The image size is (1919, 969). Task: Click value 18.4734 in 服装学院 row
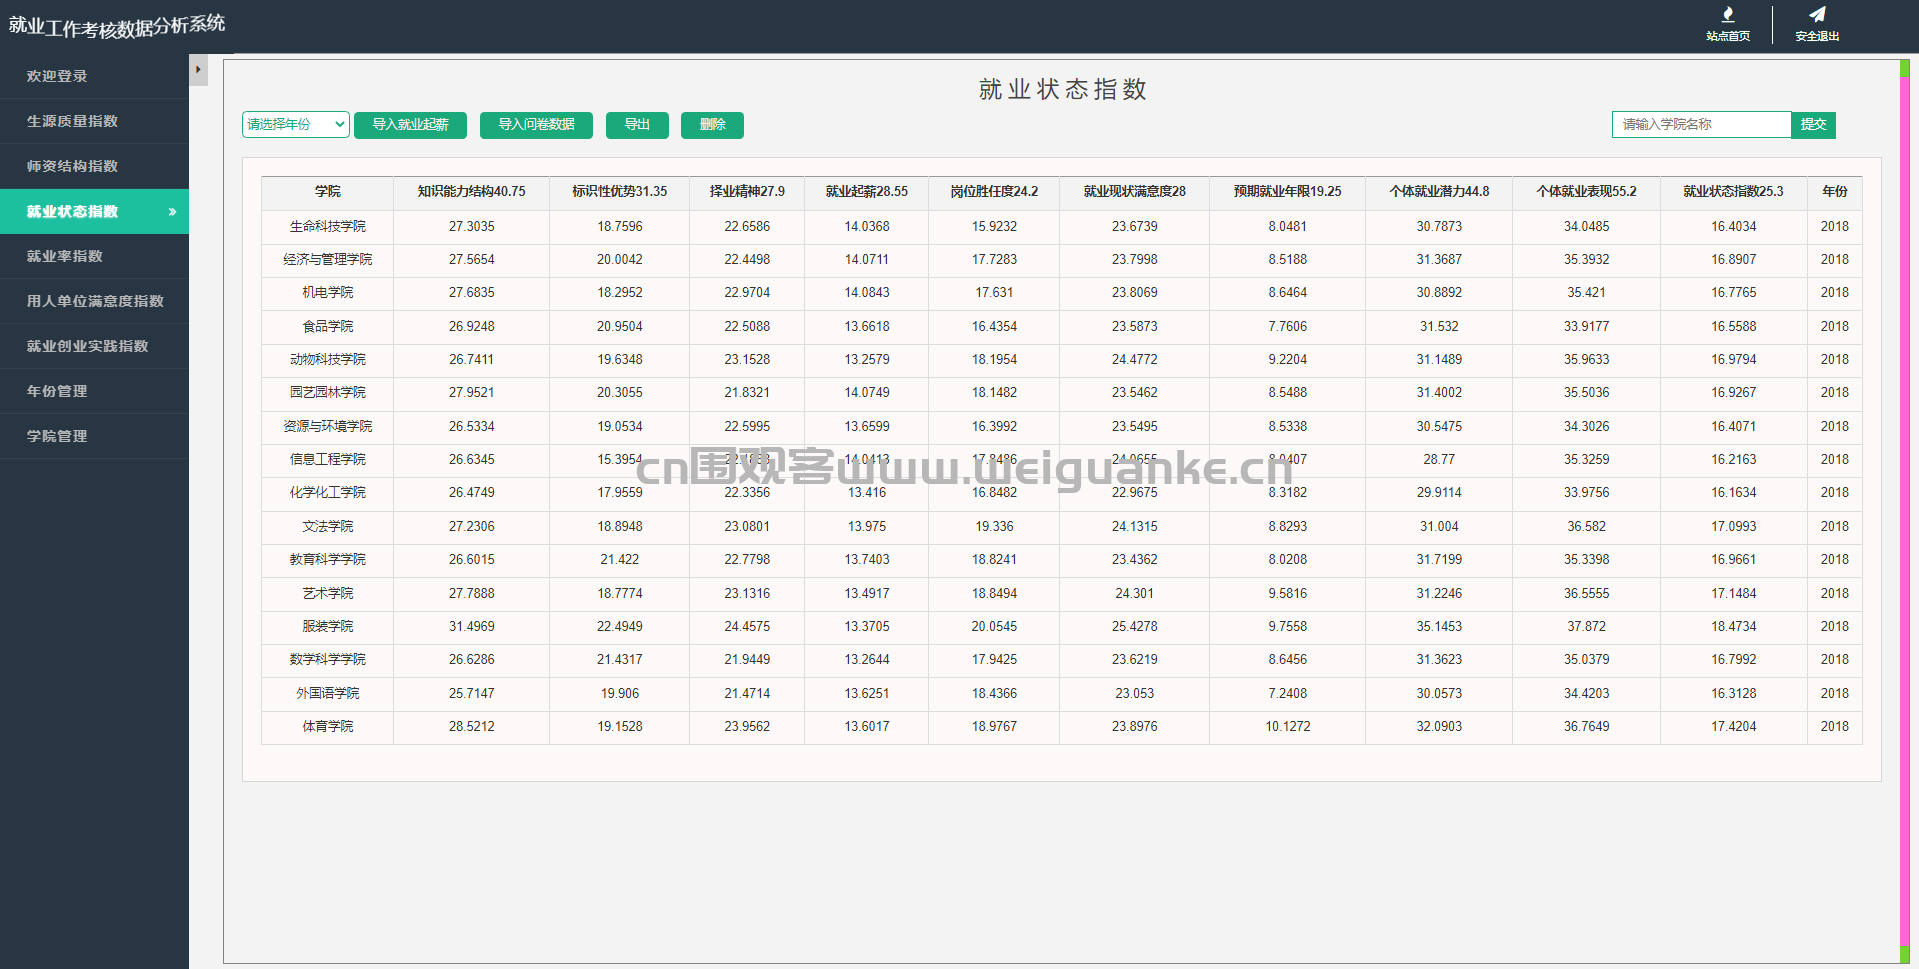point(1734,627)
